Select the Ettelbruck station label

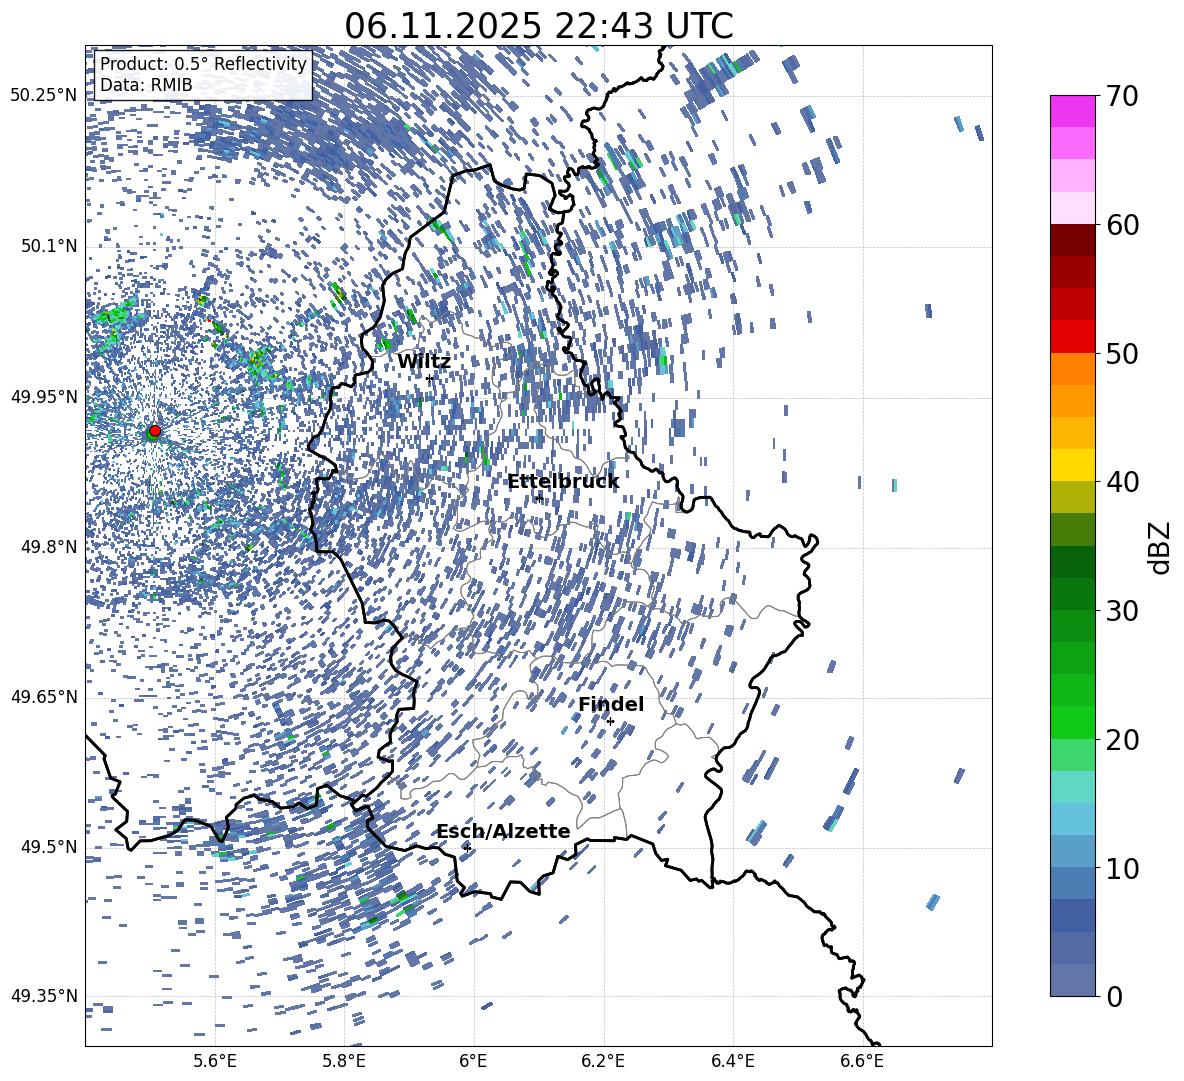point(563,482)
